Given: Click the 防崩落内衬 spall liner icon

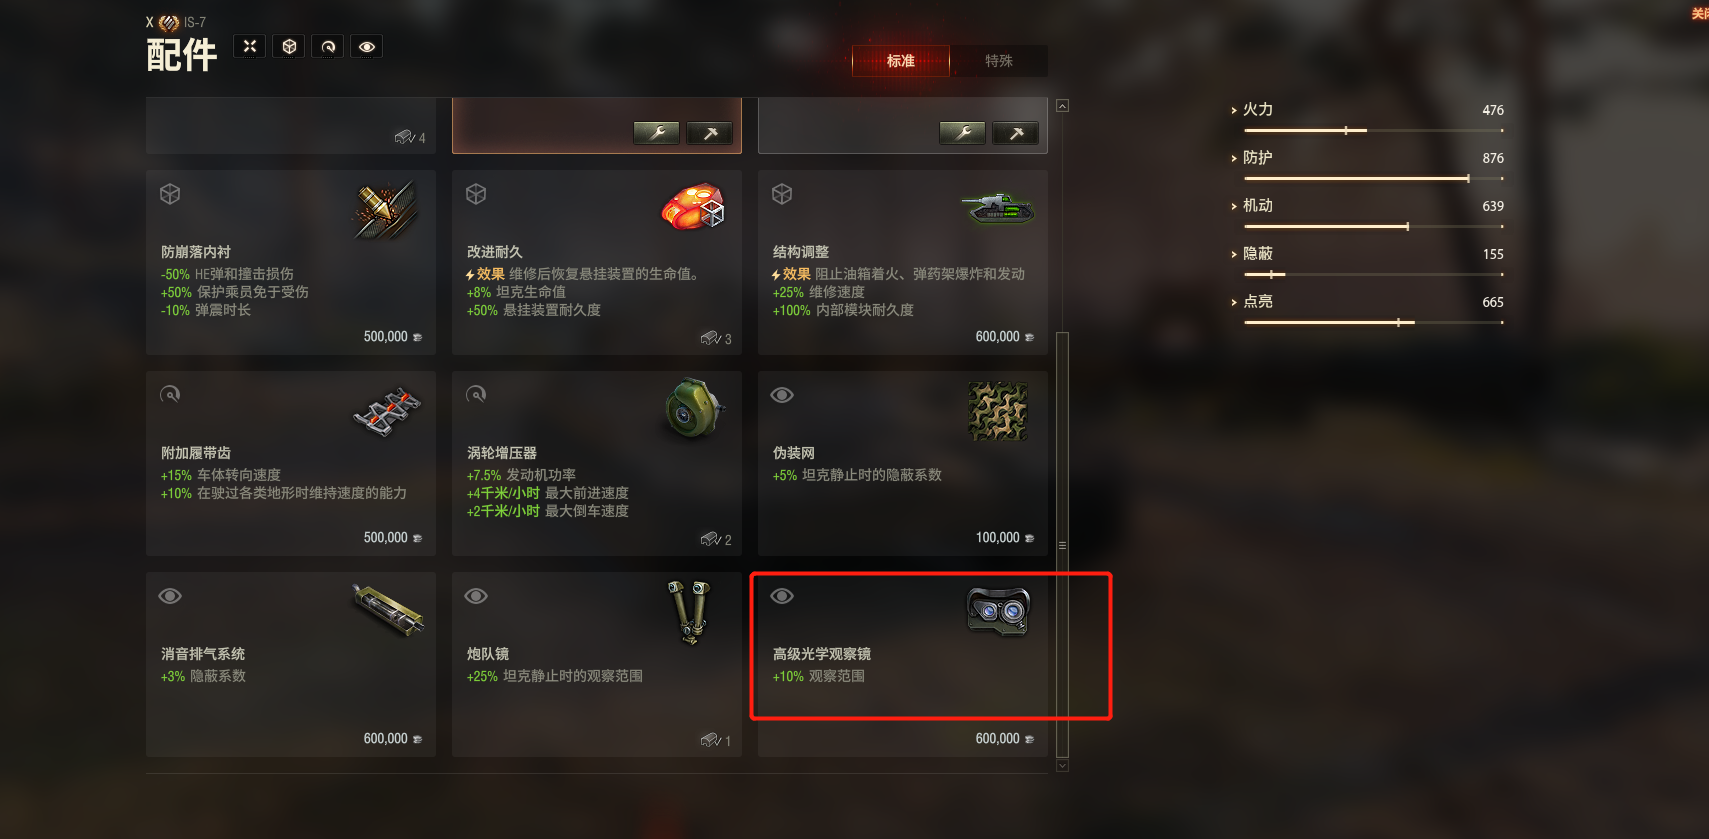Looking at the screenshot, I should (386, 210).
